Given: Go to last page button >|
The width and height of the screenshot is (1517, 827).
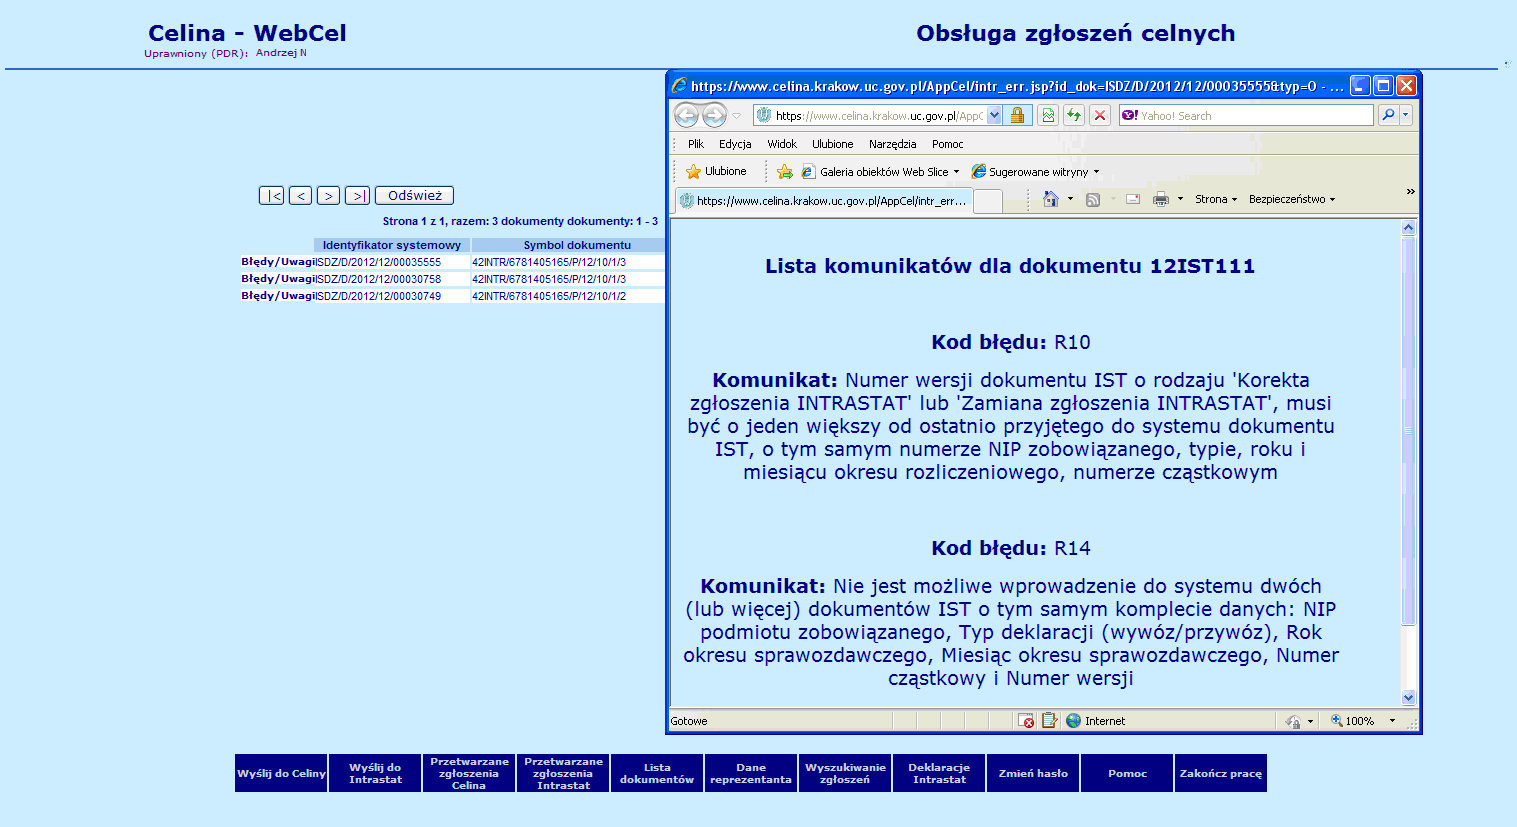Looking at the screenshot, I should [358, 196].
